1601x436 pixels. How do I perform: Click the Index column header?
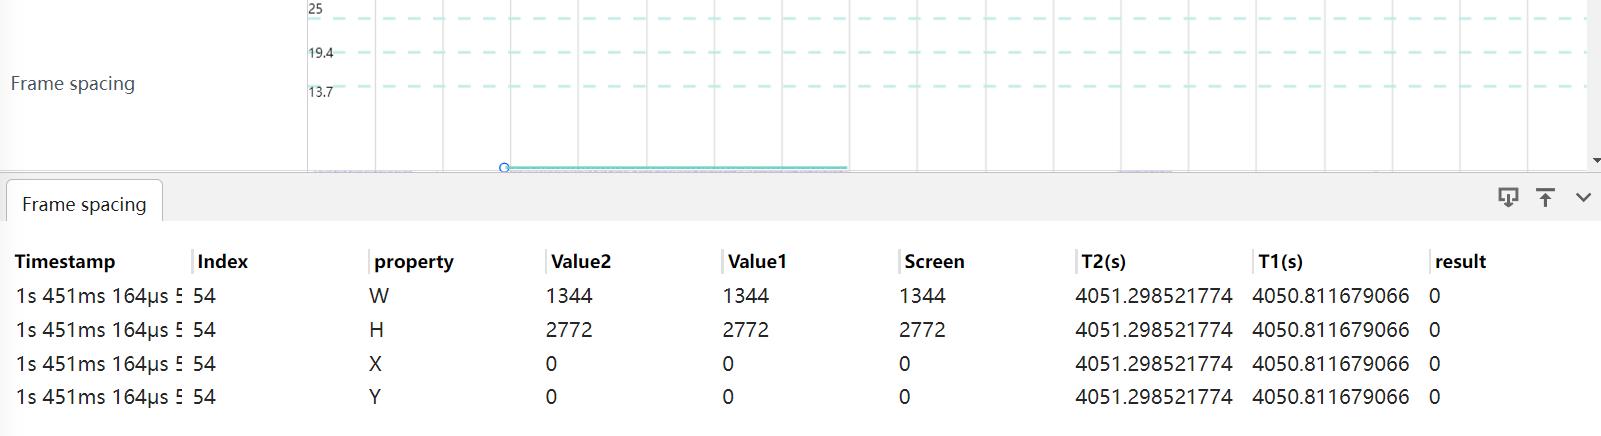[x=222, y=262]
